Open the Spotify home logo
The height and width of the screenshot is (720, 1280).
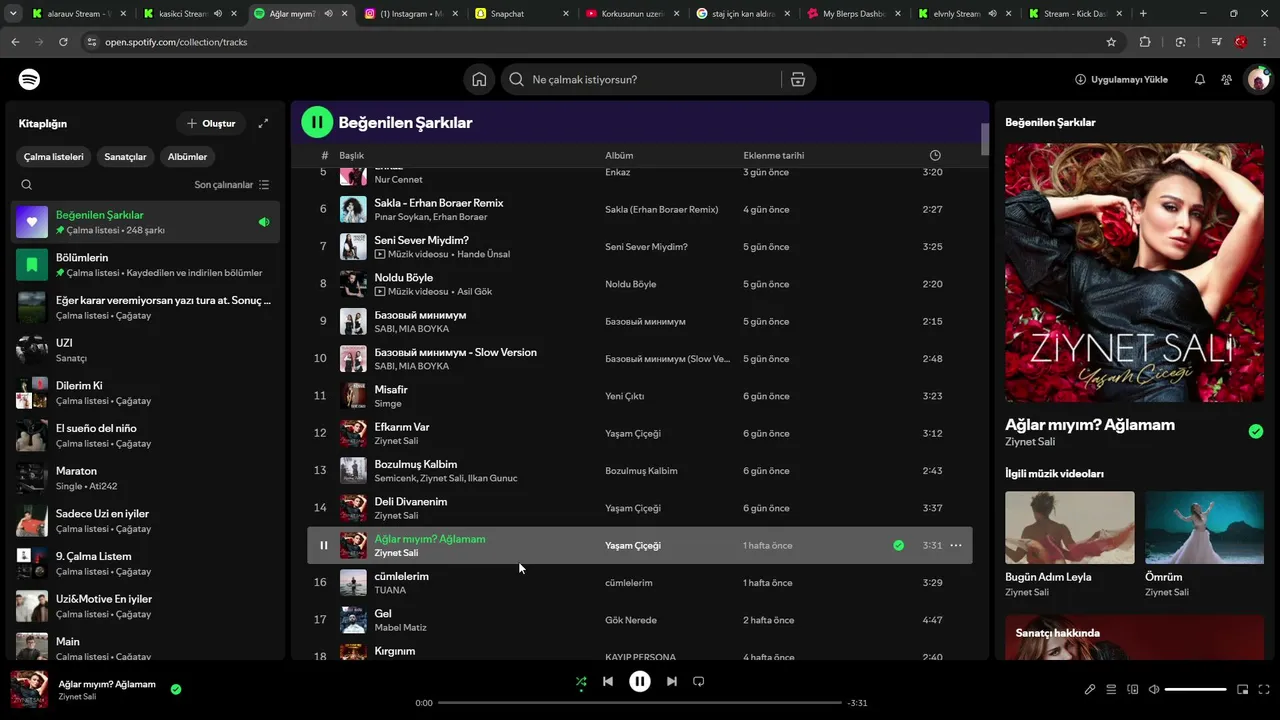(29, 79)
